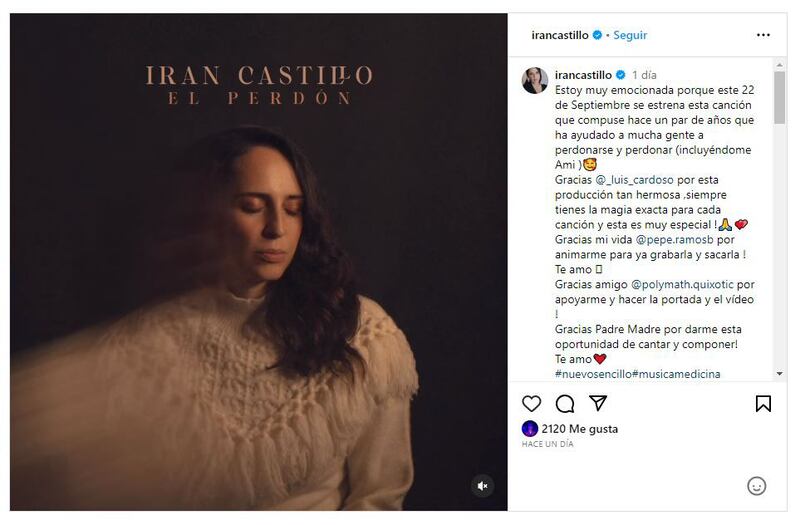
Task: Open emoji picker smiley icon
Action: (757, 486)
